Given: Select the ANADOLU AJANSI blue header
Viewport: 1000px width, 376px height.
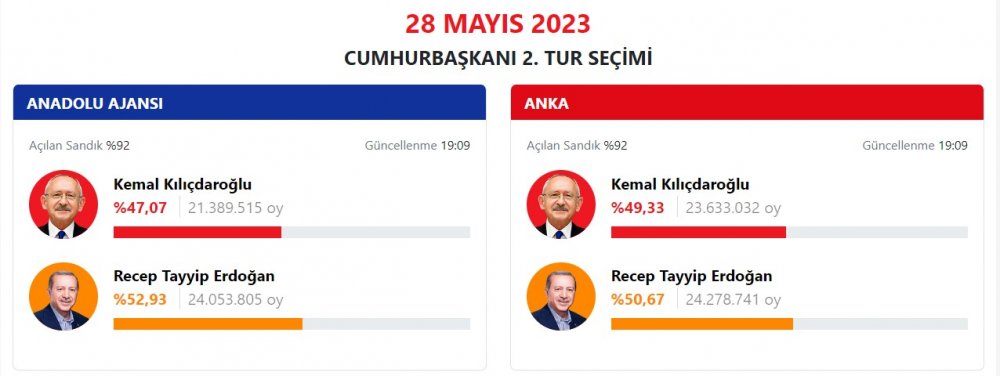Looking at the screenshot, I should click(x=249, y=103).
